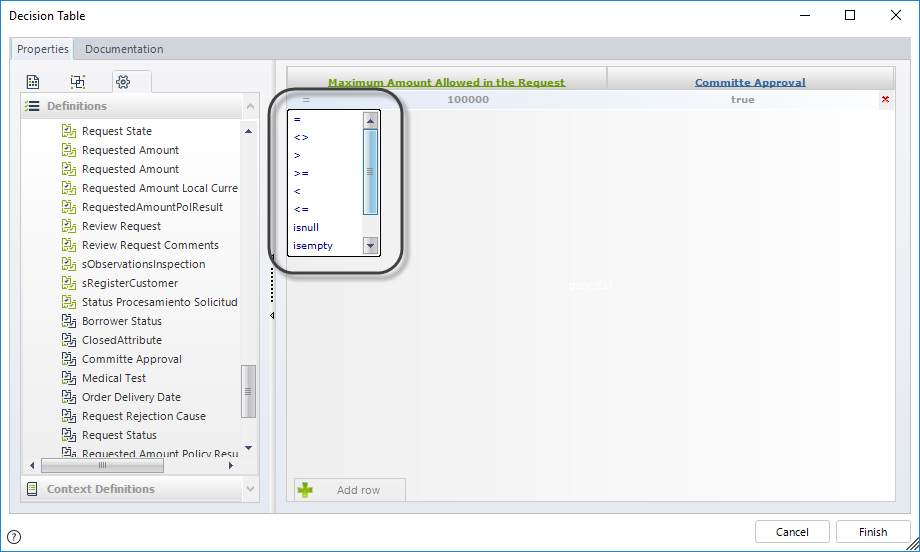Click the help question mark icon
The image size is (920, 552).
point(14,537)
